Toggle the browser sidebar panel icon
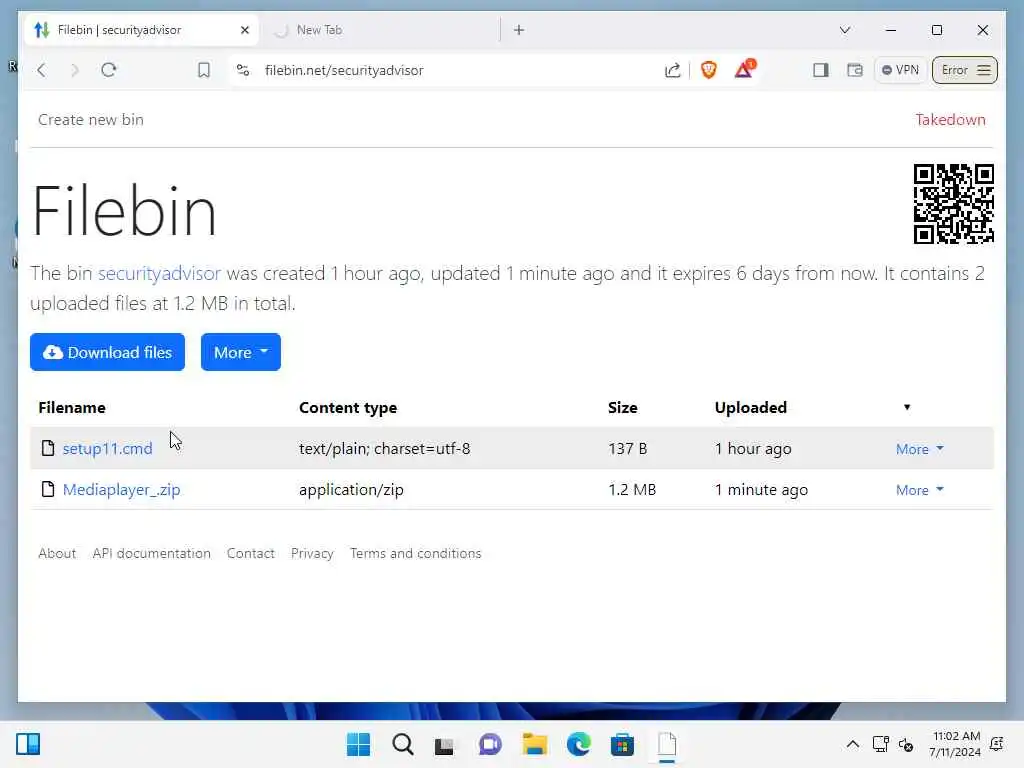 tap(821, 70)
